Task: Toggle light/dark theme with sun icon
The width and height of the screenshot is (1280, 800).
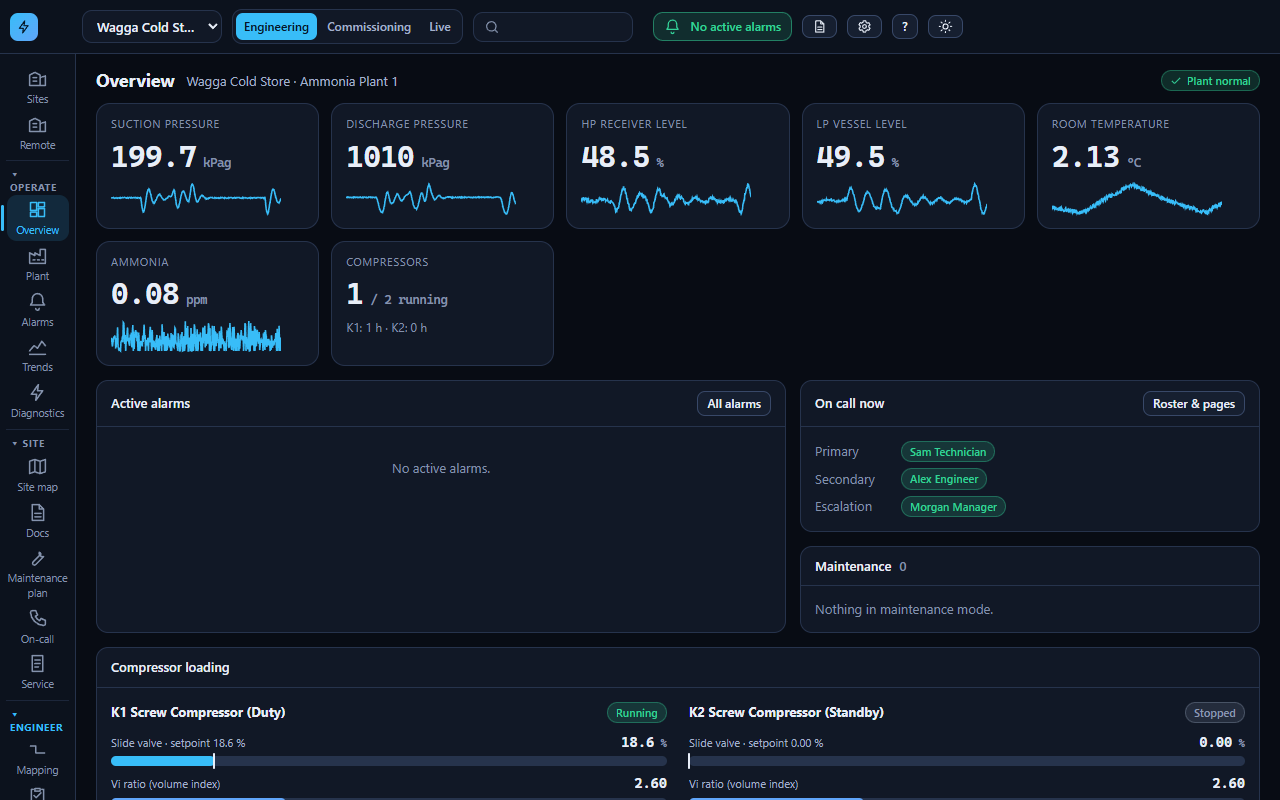Action: pos(945,27)
